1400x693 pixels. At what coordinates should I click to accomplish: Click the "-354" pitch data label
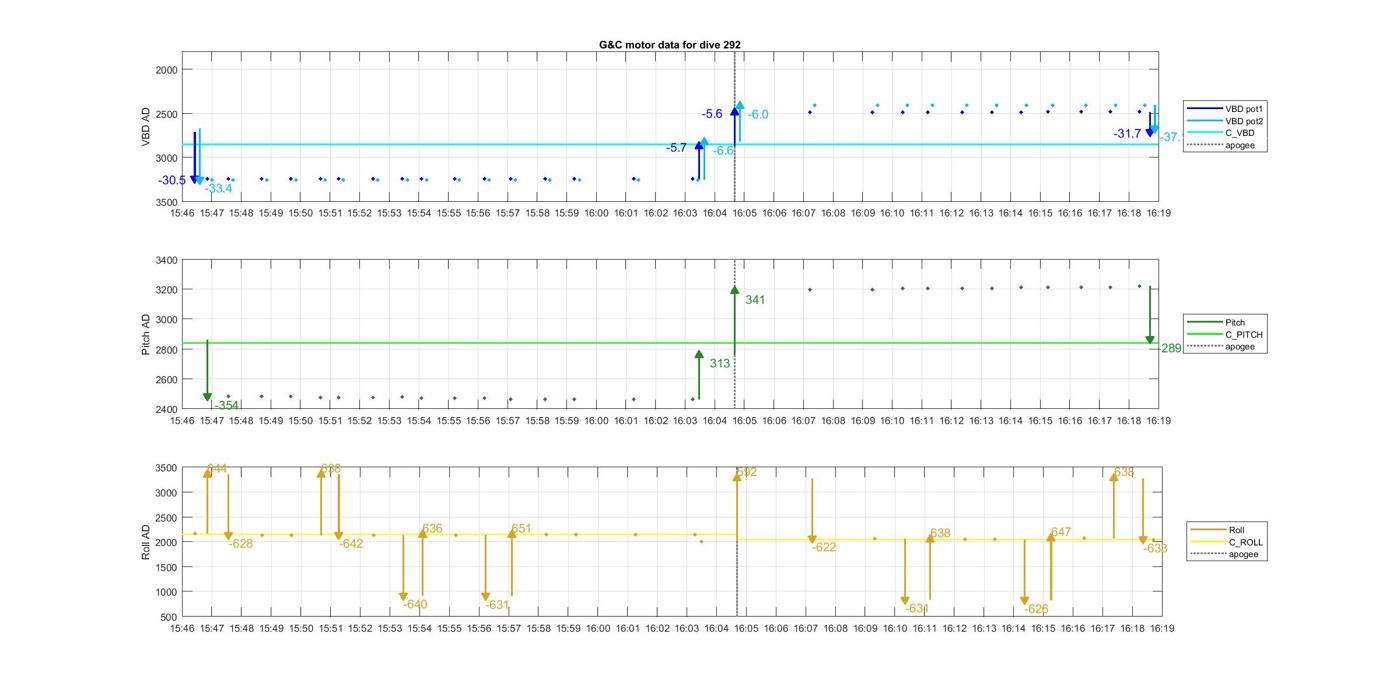point(226,405)
